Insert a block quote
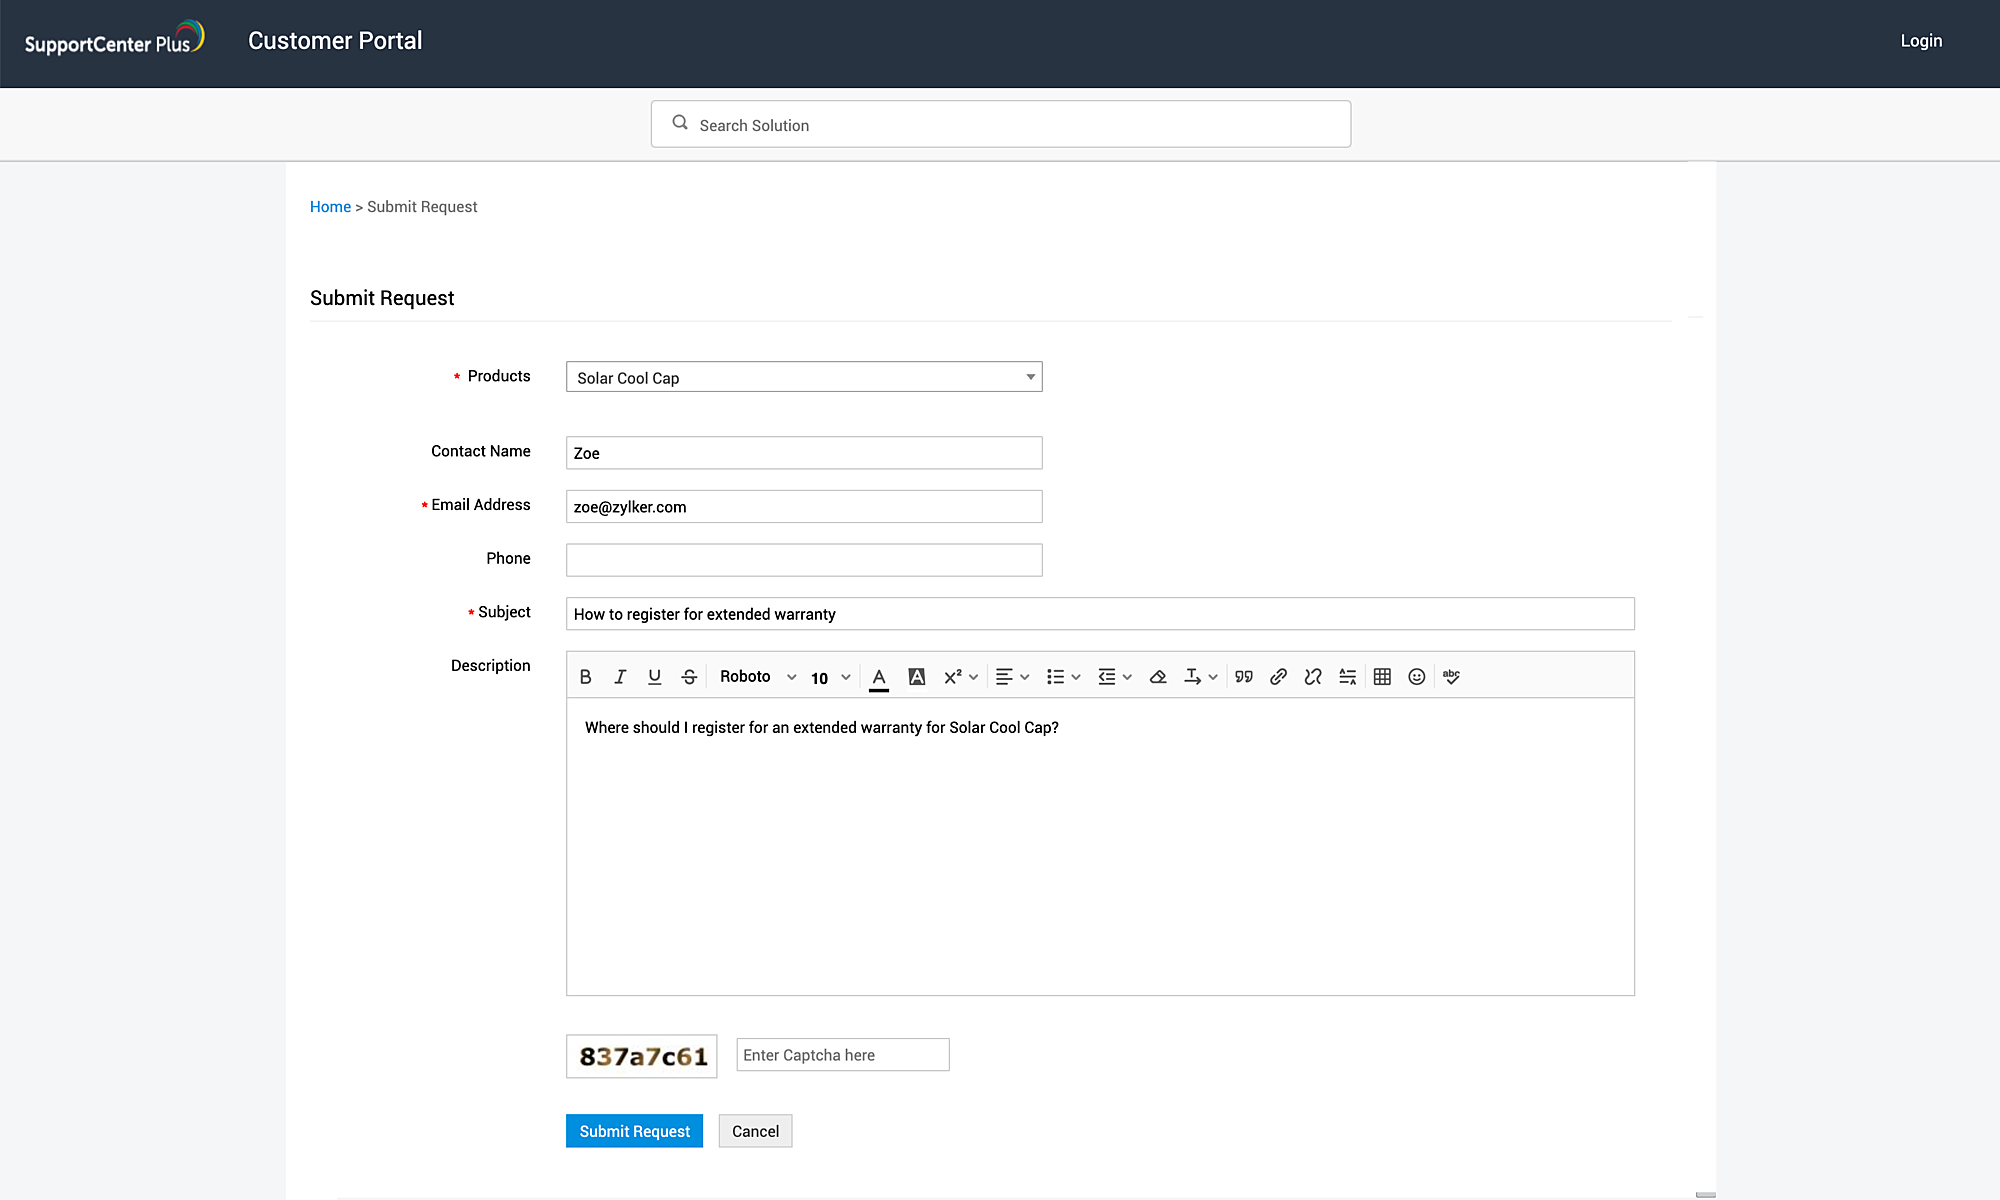The height and width of the screenshot is (1200, 2000). [1243, 677]
